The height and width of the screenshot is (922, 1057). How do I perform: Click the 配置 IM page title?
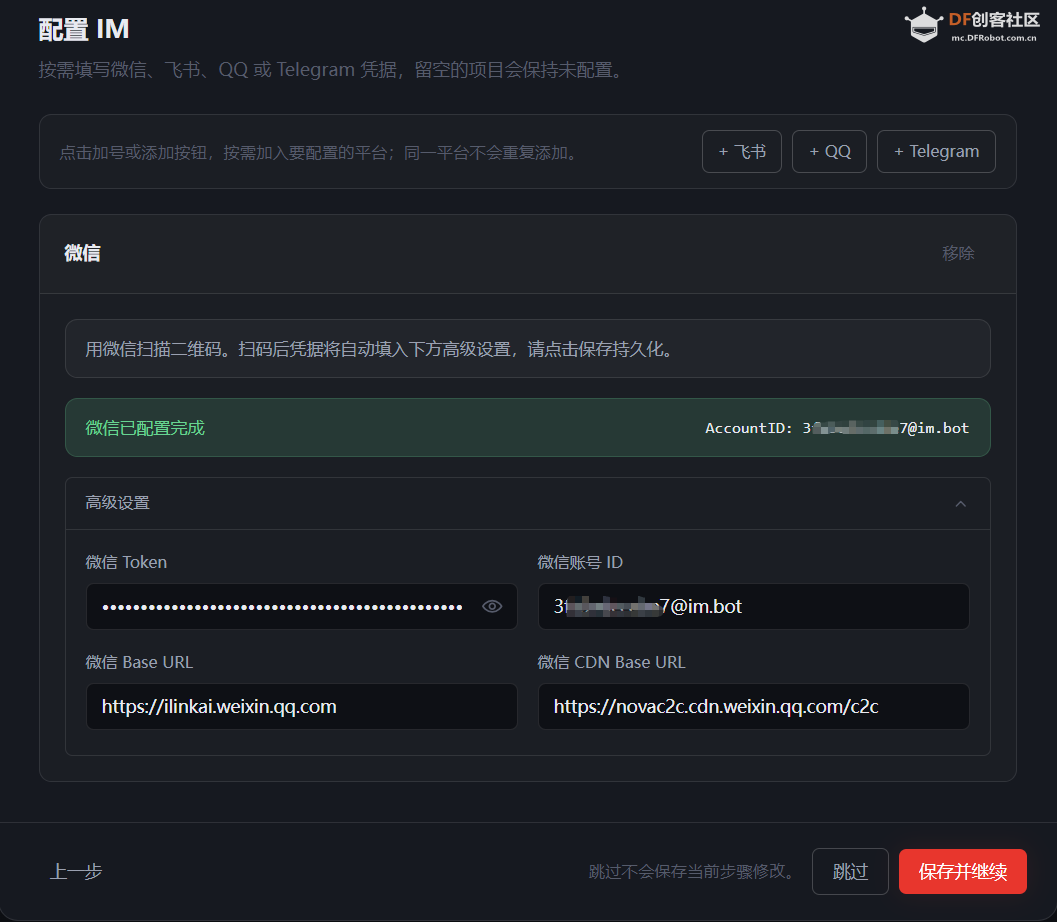84,29
